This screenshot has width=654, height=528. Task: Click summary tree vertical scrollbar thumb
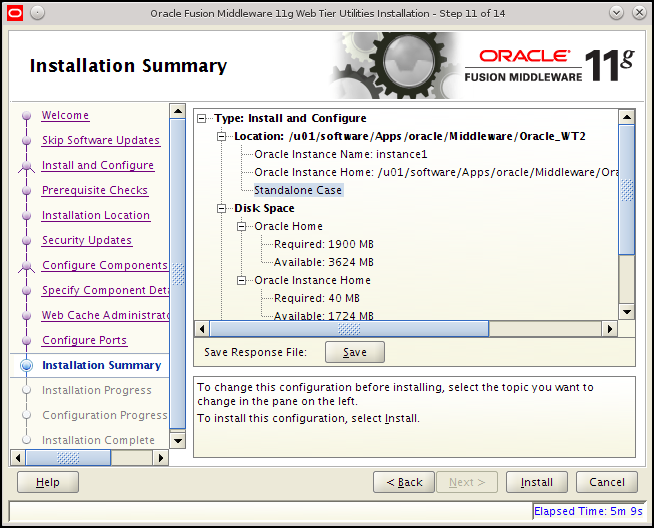(x=626, y=190)
